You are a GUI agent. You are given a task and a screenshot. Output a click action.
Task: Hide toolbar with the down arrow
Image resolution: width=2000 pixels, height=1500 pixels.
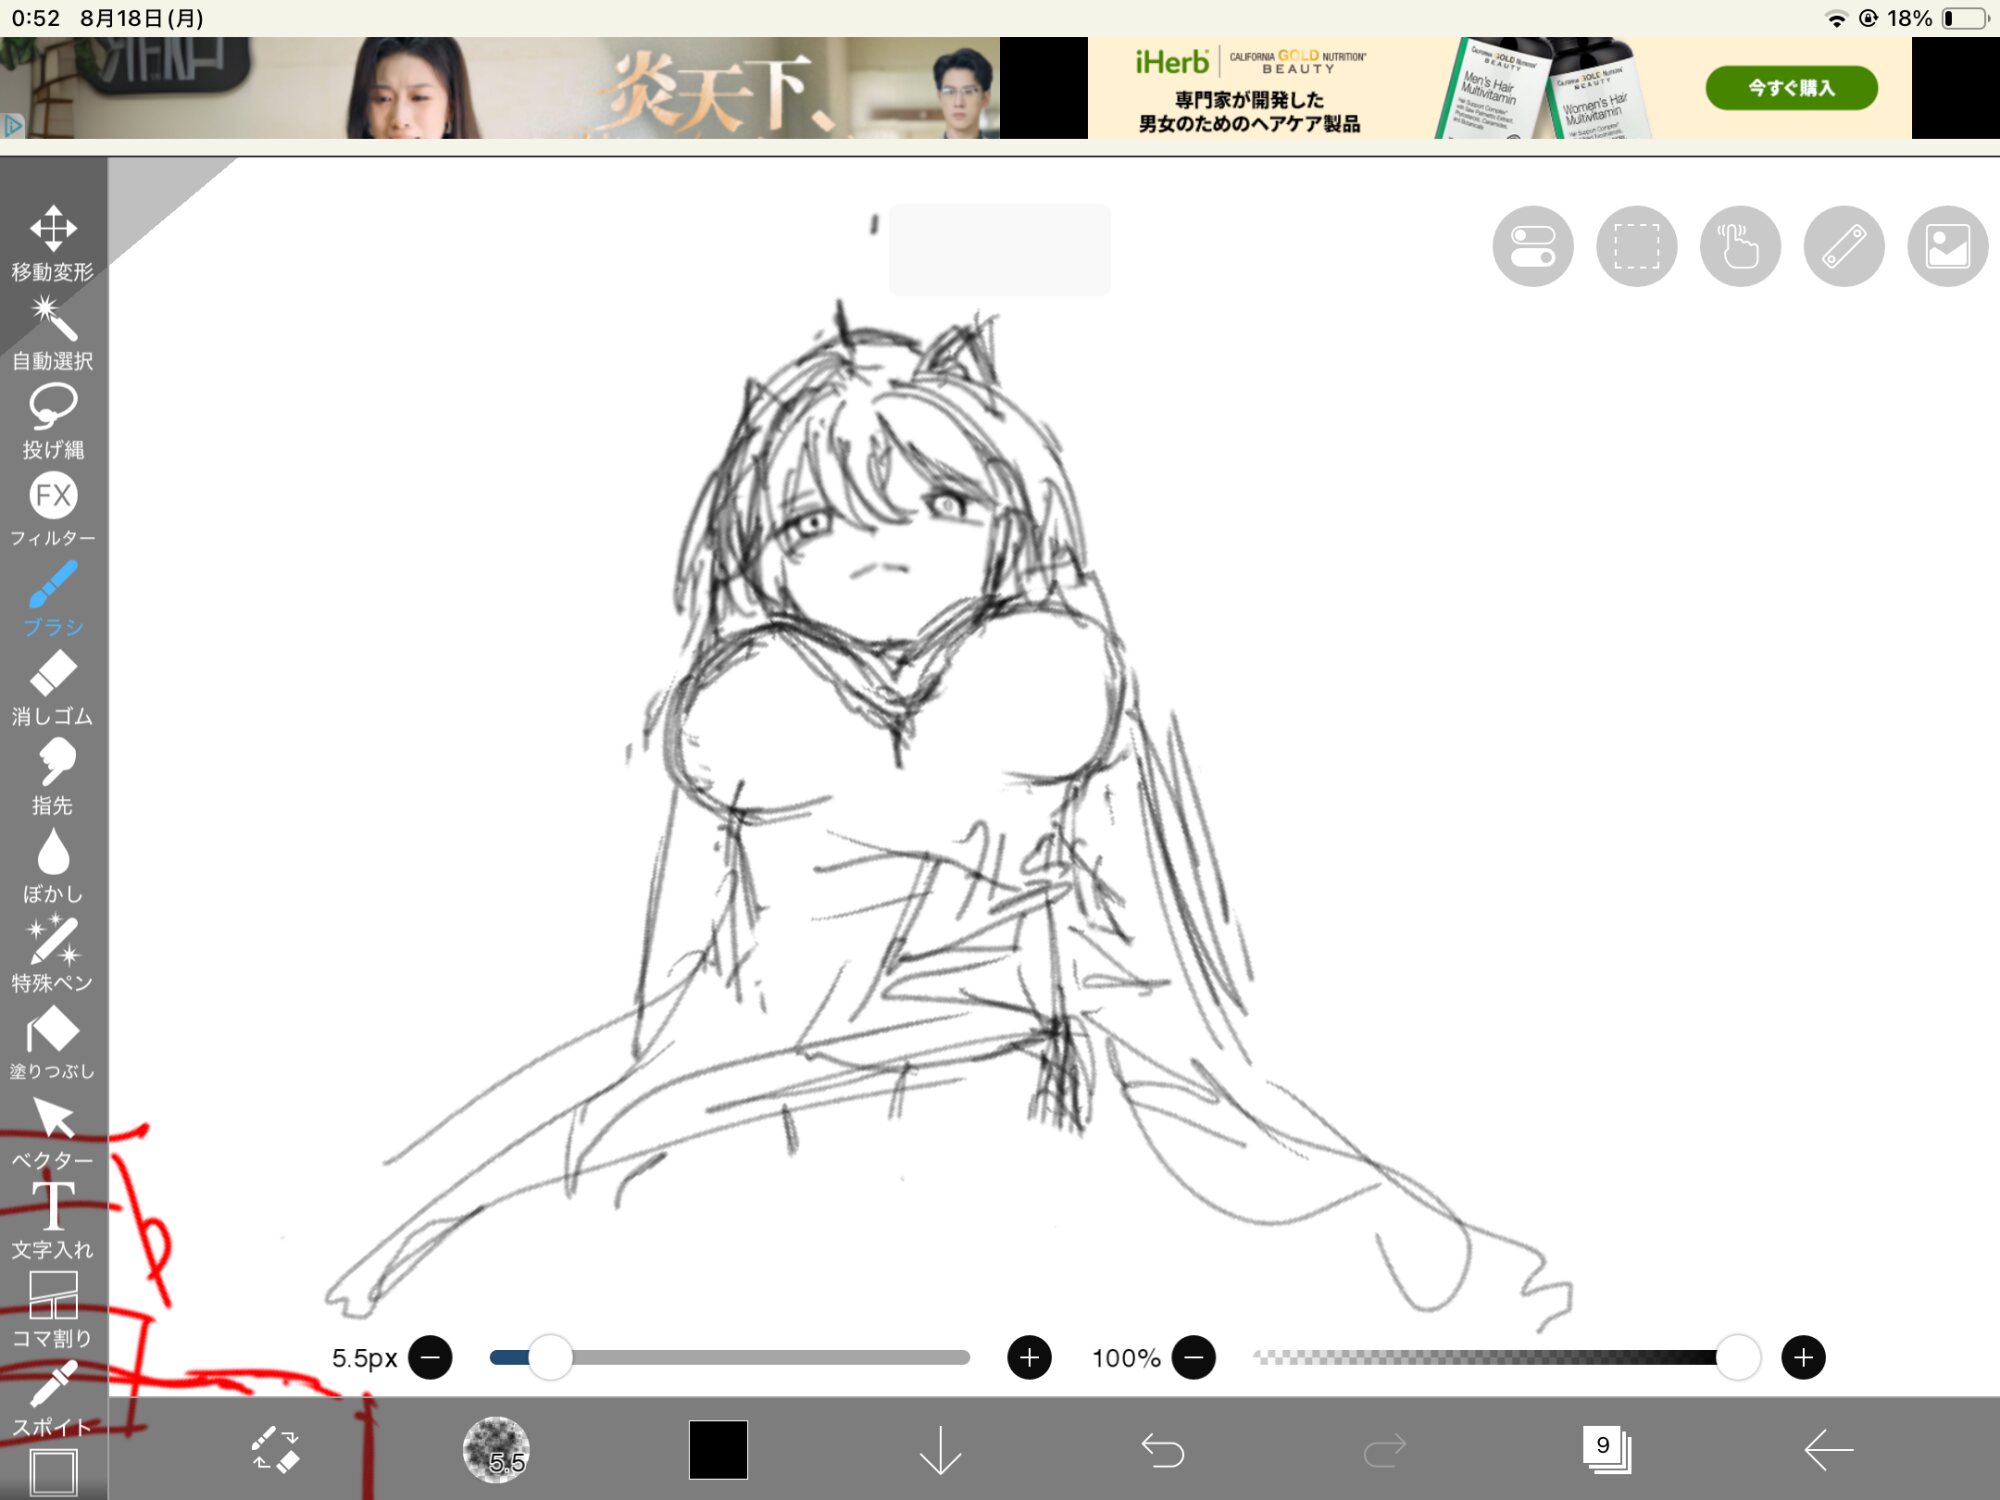click(x=940, y=1450)
